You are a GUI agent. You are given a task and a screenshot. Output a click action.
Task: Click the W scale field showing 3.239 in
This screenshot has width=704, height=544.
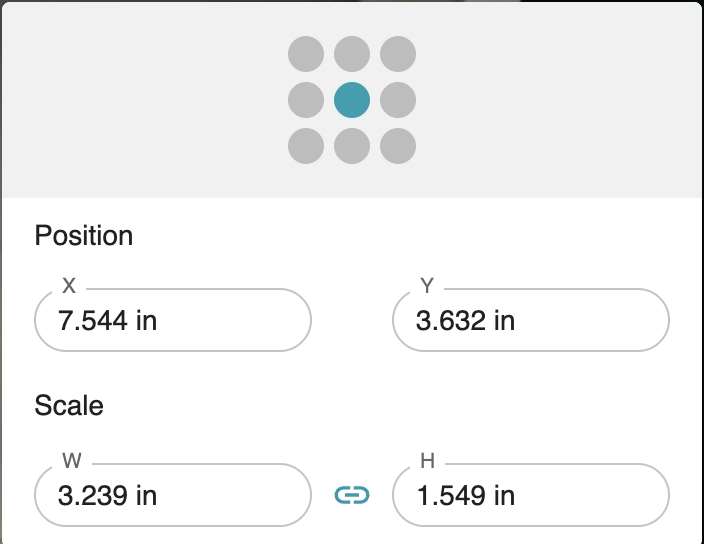(x=173, y=495)
